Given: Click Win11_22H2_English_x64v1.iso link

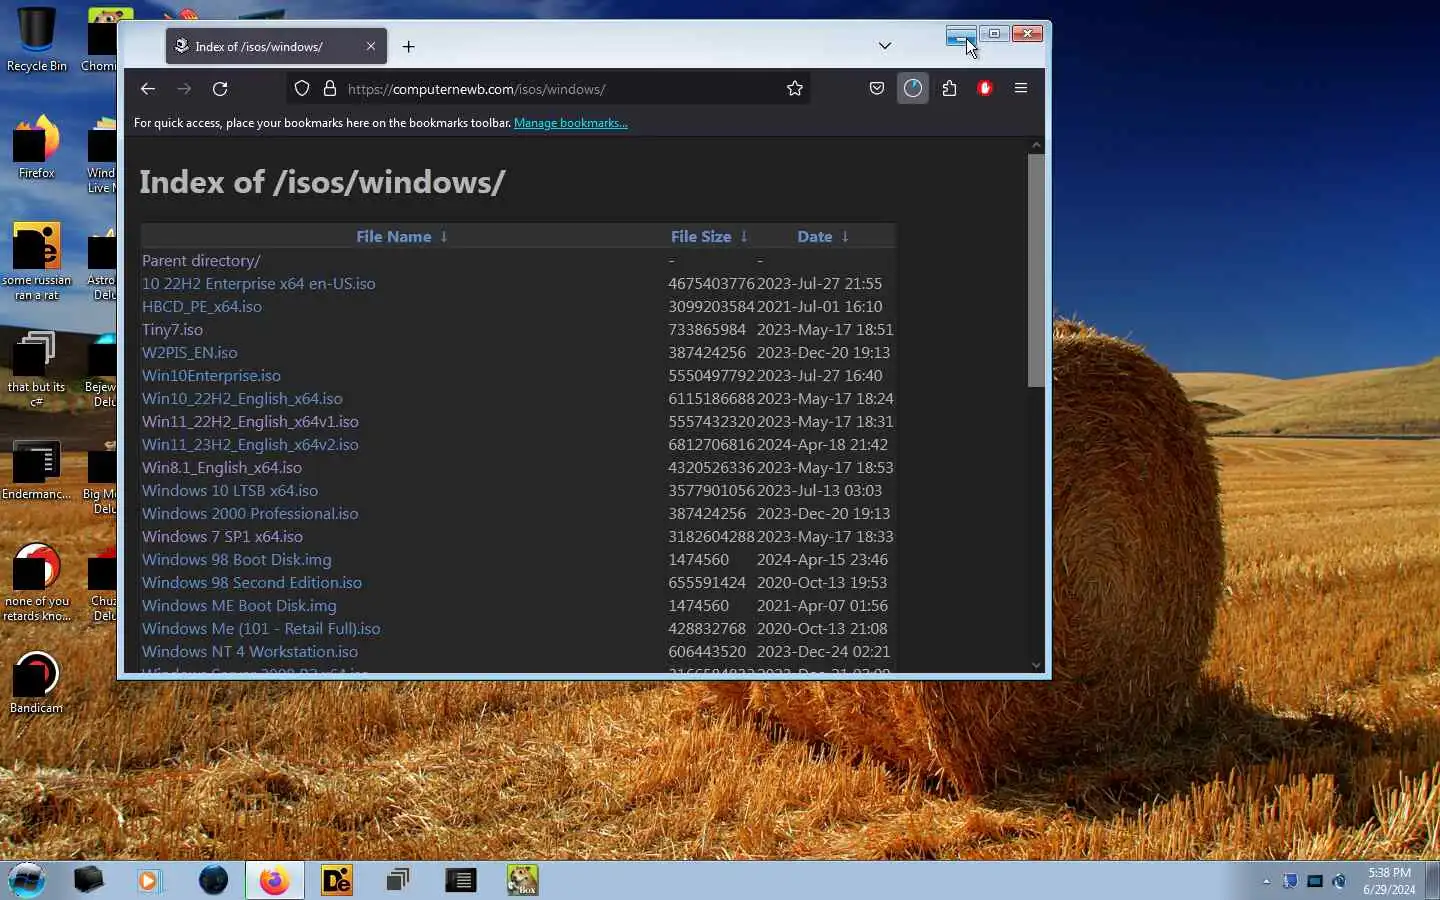Looking at the screenshot, I should tap(250, 421).
